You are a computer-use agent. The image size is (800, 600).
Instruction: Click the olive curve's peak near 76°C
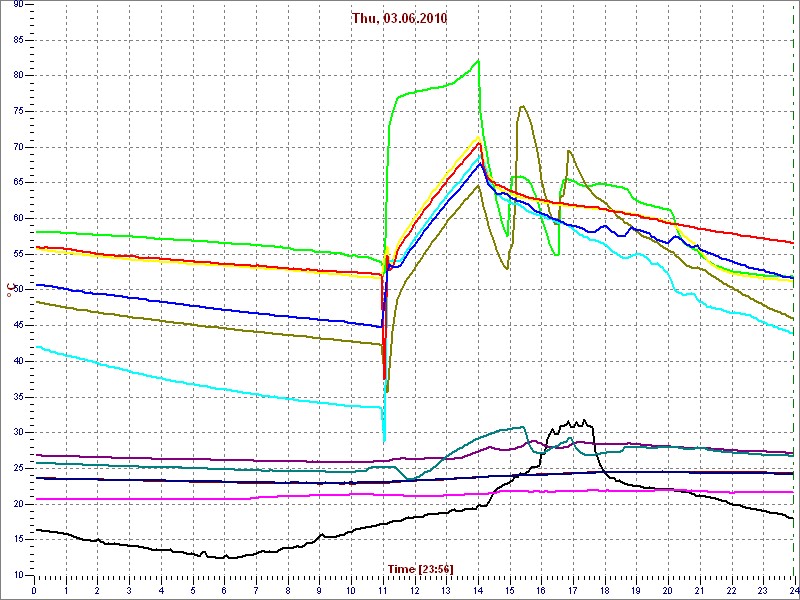(x=522, y=106)
